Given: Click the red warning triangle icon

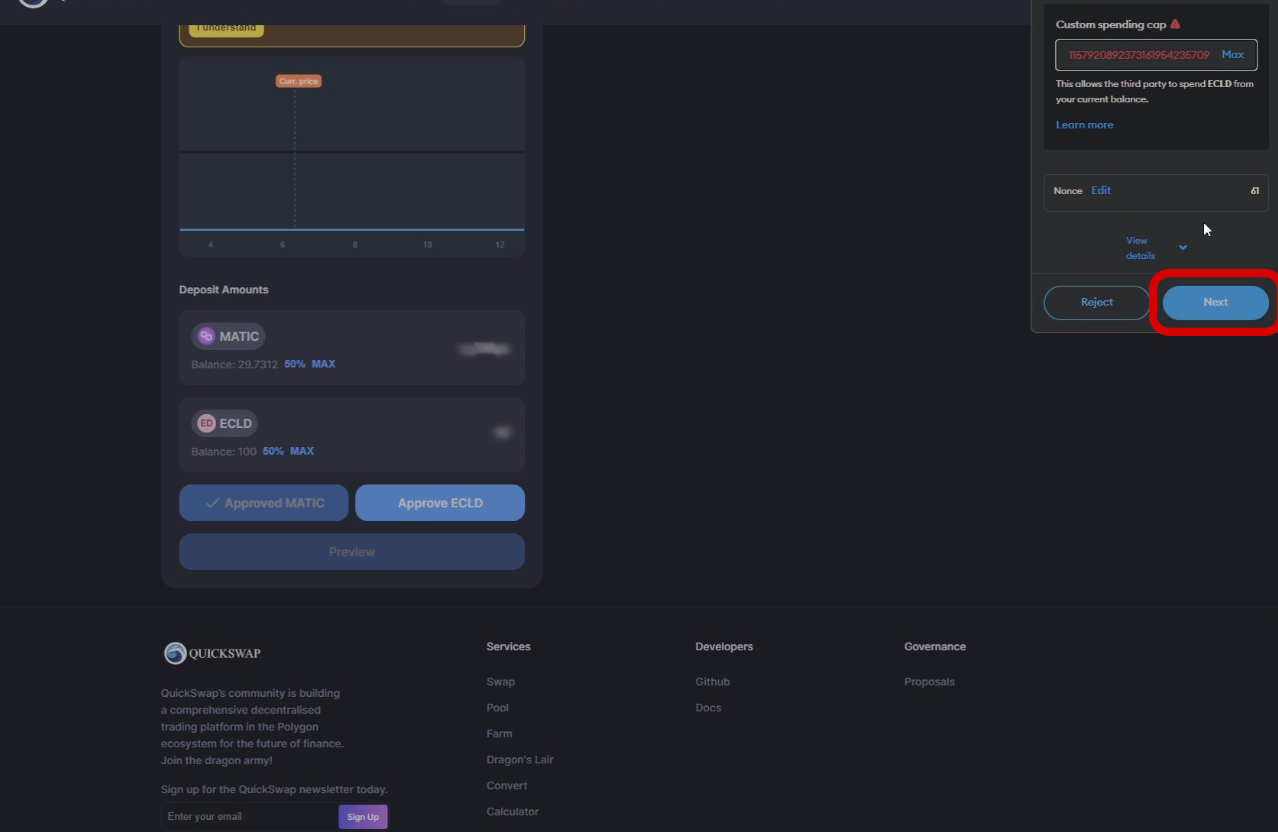Looking at the screenshot, I should pos(1175,24).
